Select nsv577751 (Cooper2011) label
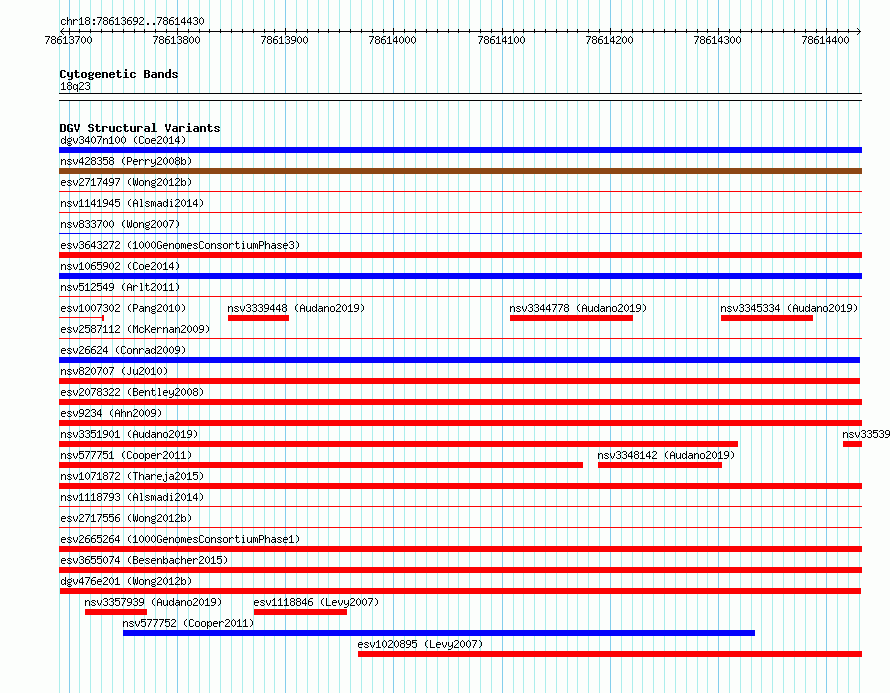890x693 pixels. click(126, 455)
